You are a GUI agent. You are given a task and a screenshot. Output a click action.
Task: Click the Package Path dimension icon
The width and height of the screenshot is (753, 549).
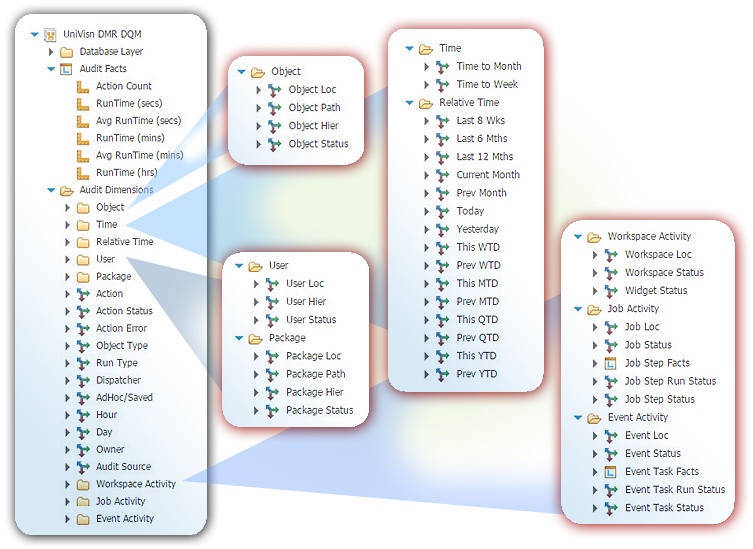pos(272,375)
